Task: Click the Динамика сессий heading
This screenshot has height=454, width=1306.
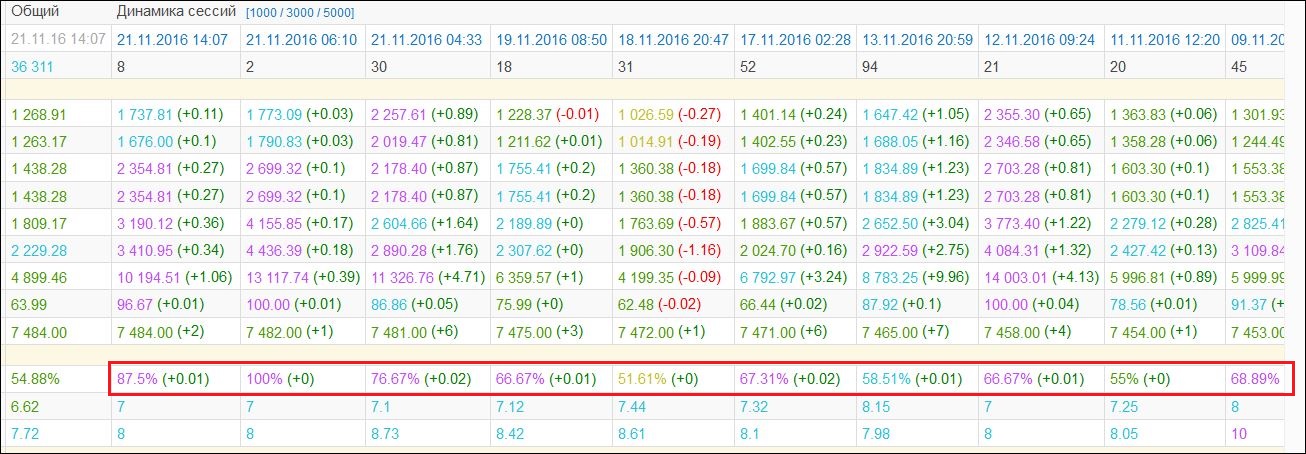Action: pyautogui.click(x=177, y=12)
